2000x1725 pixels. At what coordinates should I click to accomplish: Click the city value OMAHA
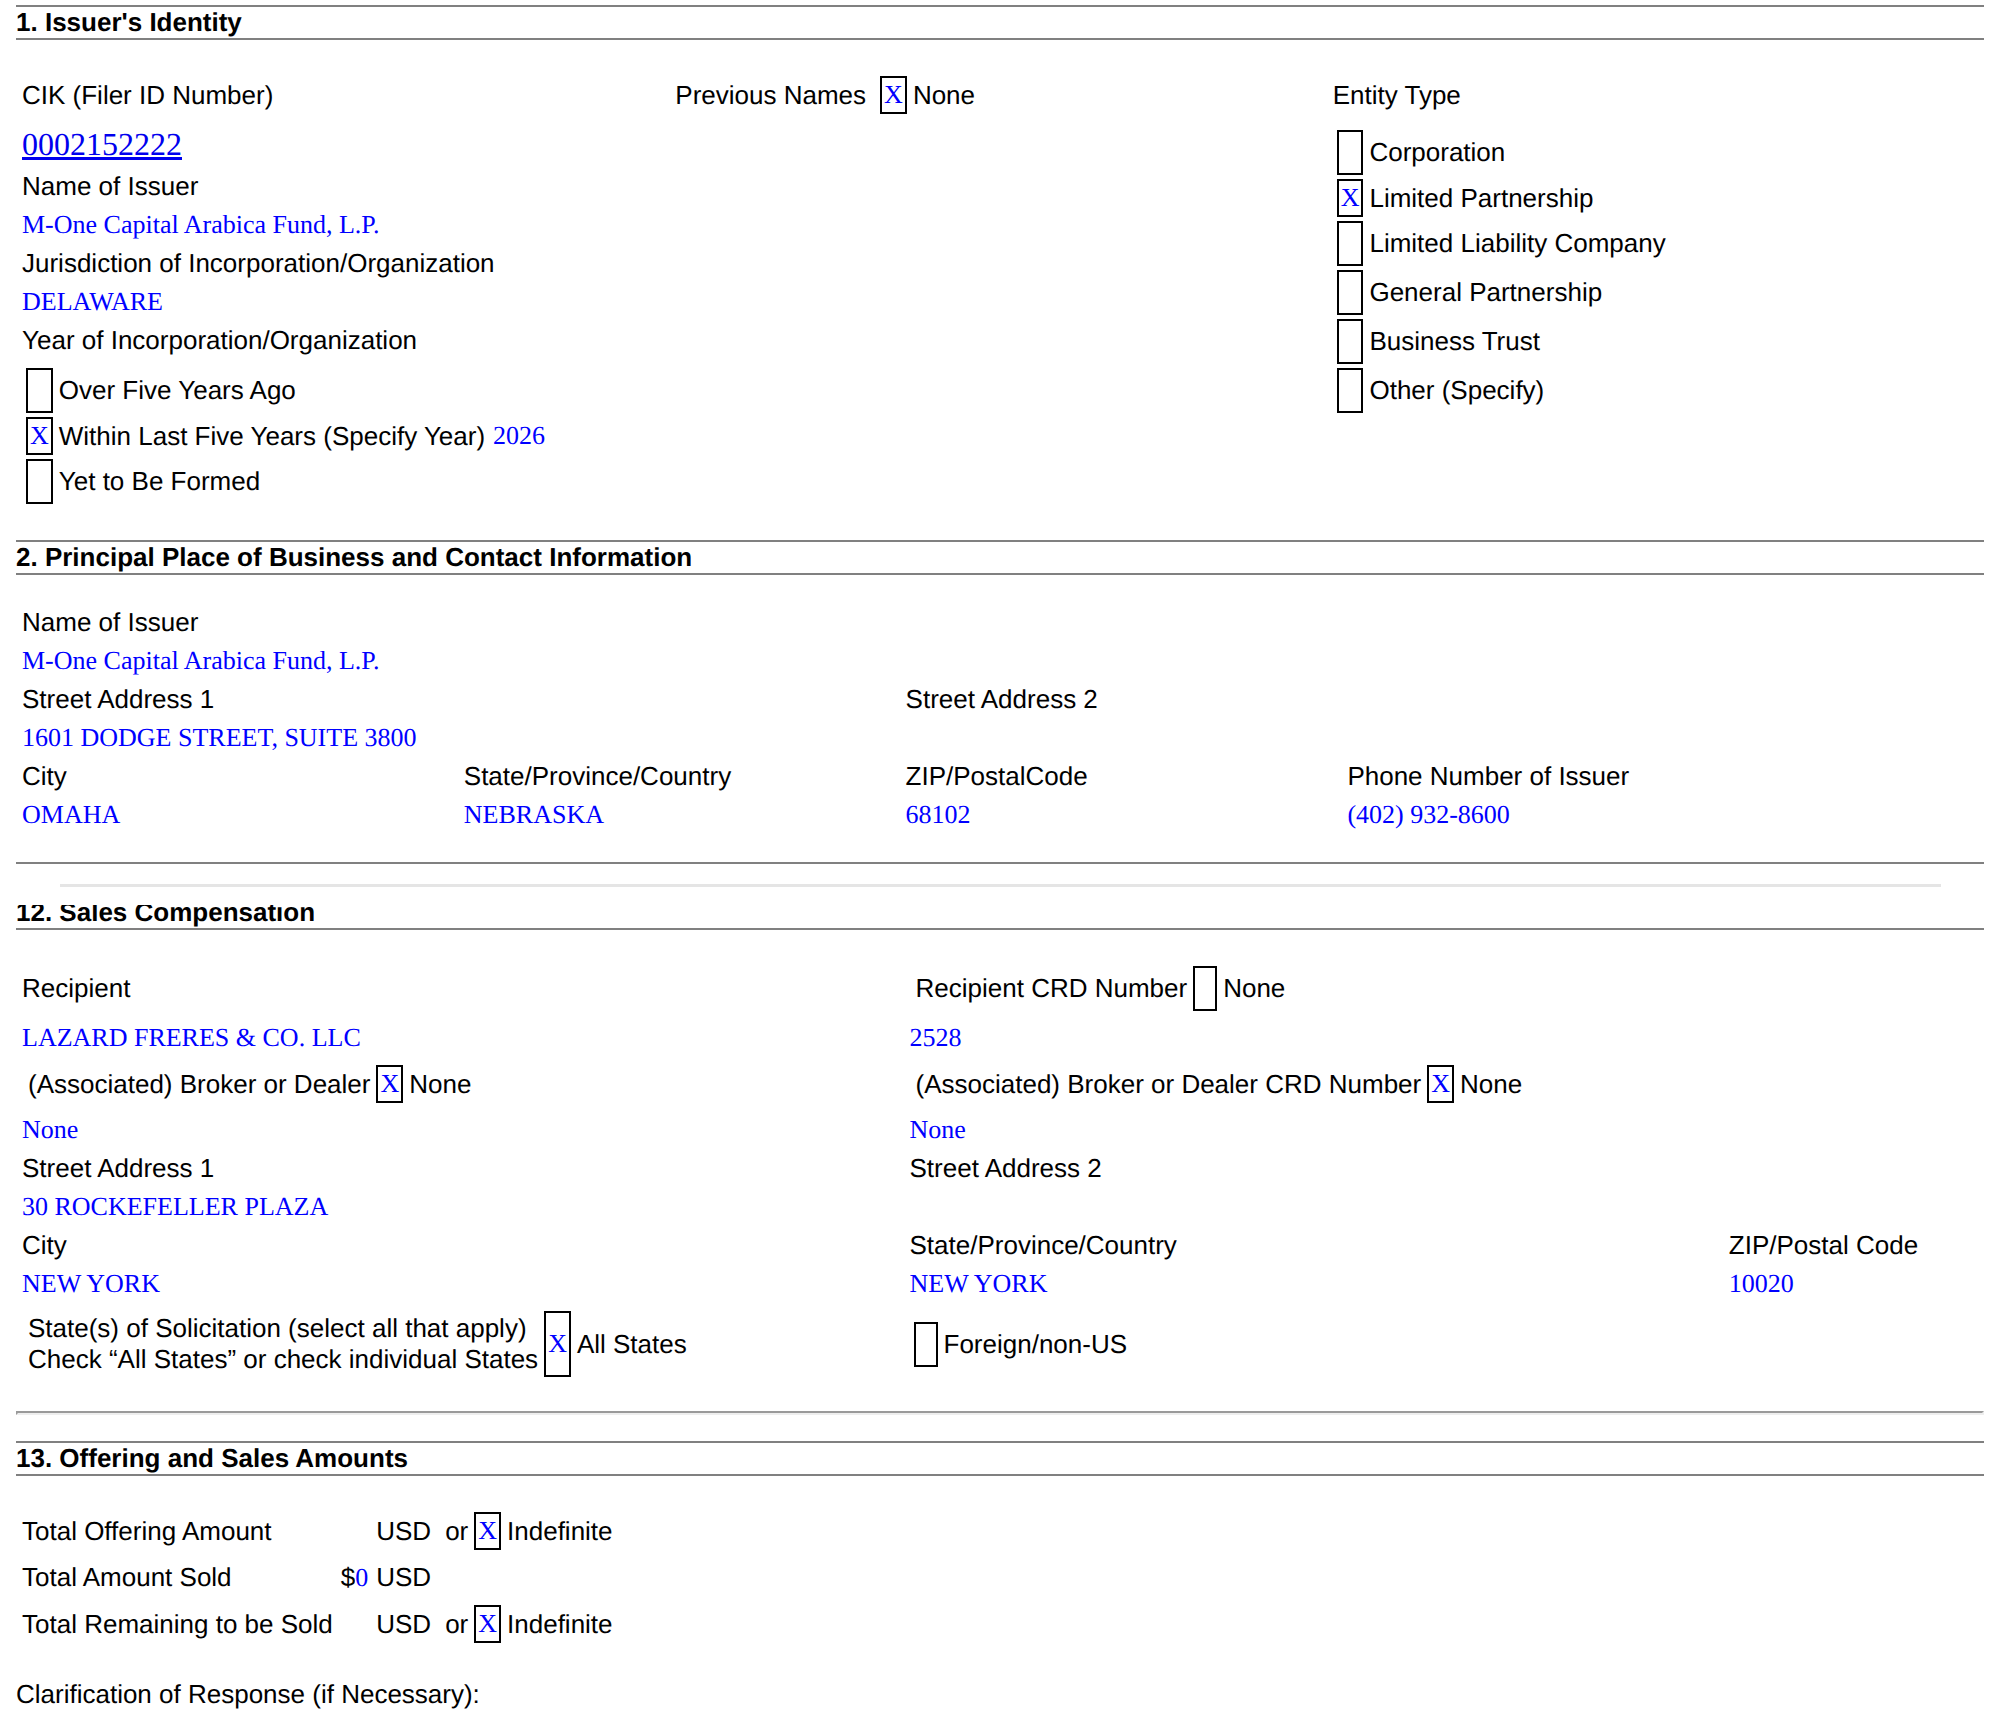tap(71, 815)
